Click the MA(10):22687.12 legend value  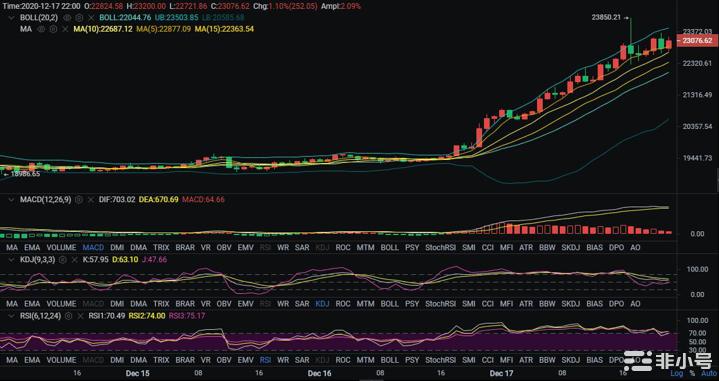[103, 29]
